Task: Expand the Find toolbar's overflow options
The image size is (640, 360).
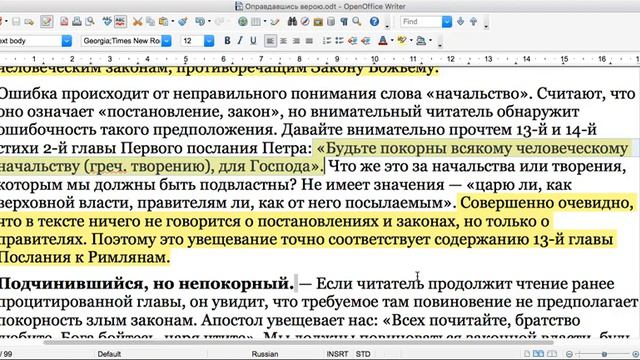Action: [486, 27]
